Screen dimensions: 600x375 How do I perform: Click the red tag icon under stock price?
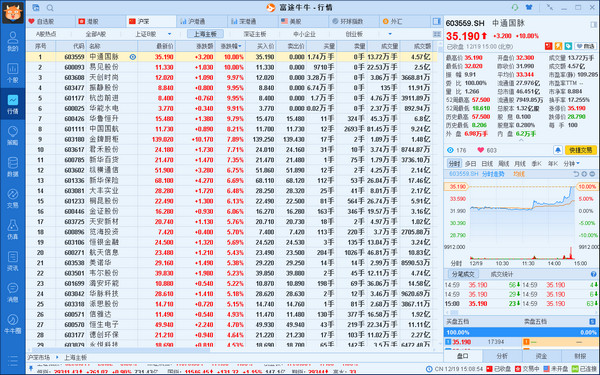pyautogui.click(x=548, y=46)
